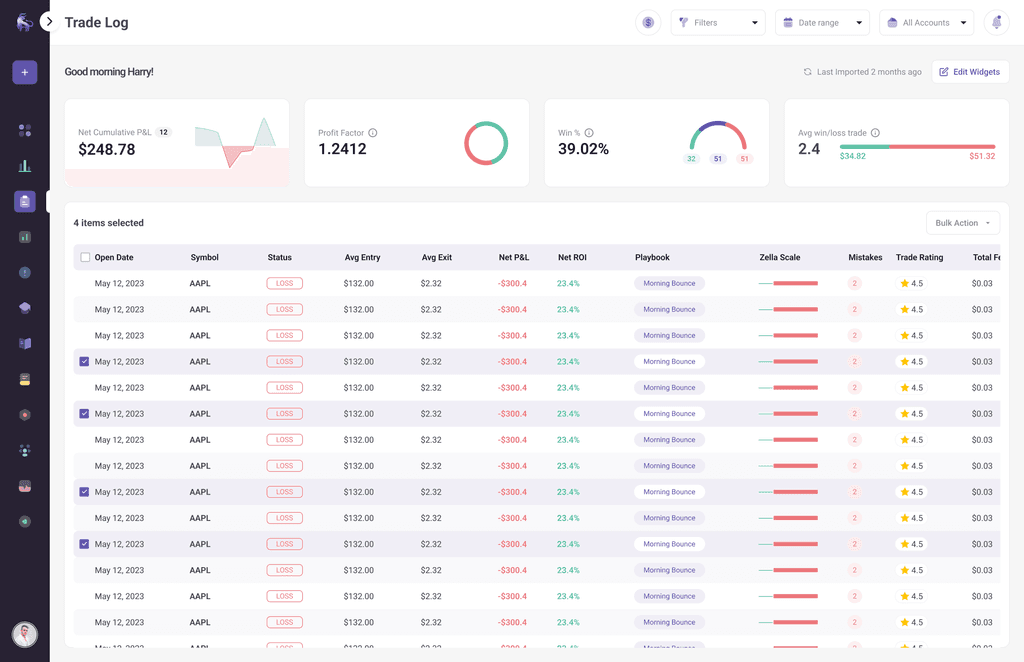Click the Profit Factor donut chart

[486, 143]
